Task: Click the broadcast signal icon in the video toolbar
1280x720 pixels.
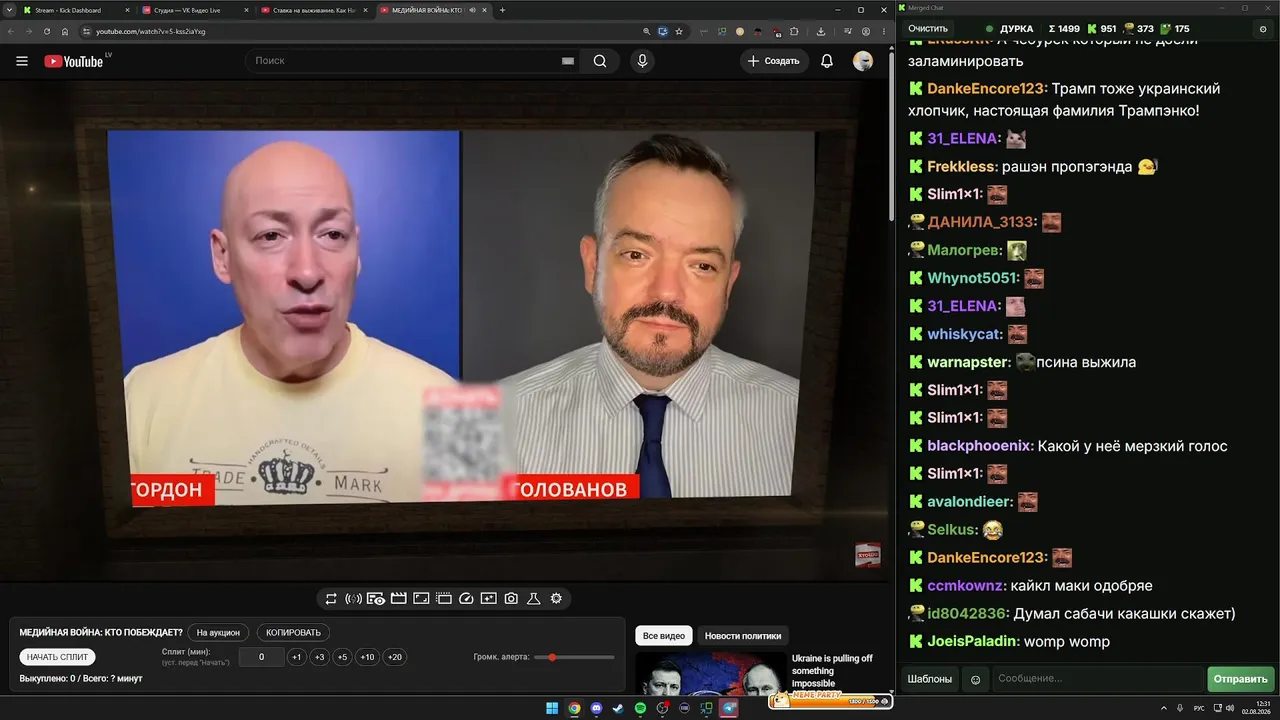Action: click(x=353, y=598)
